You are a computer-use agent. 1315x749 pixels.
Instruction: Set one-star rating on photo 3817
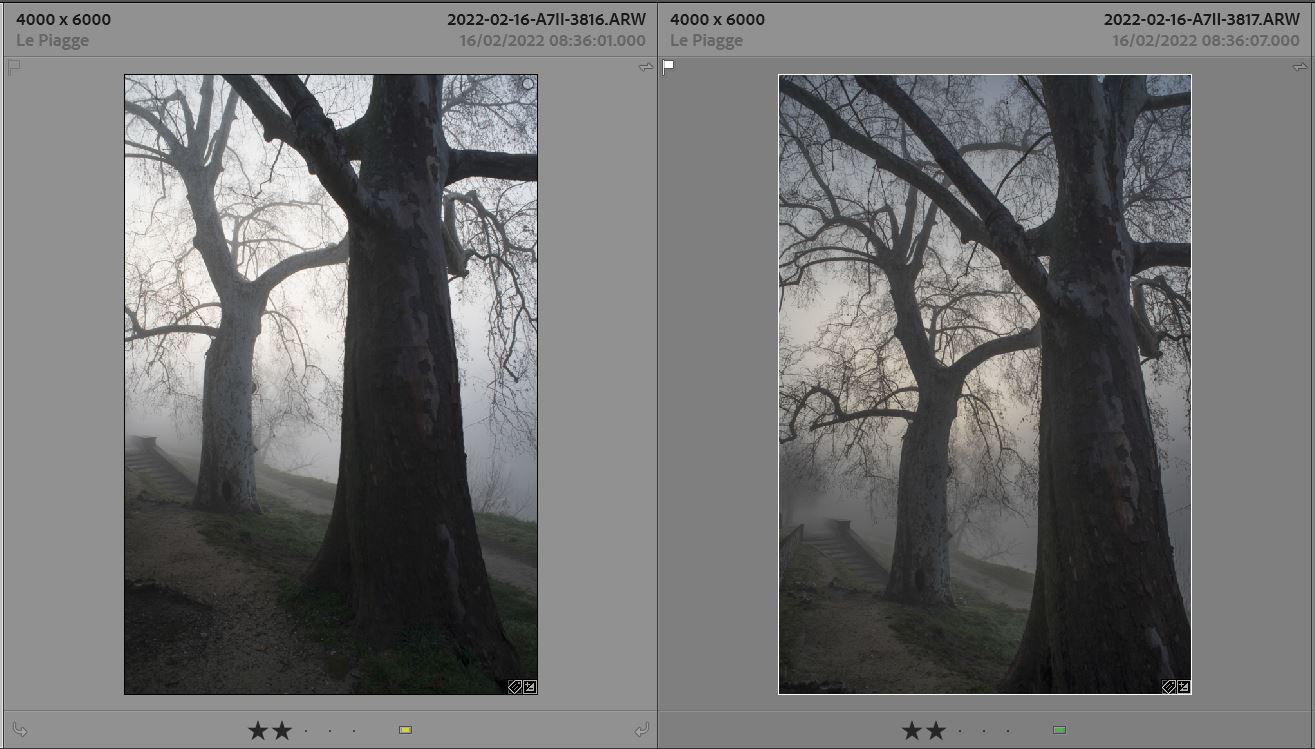(912, 731)
